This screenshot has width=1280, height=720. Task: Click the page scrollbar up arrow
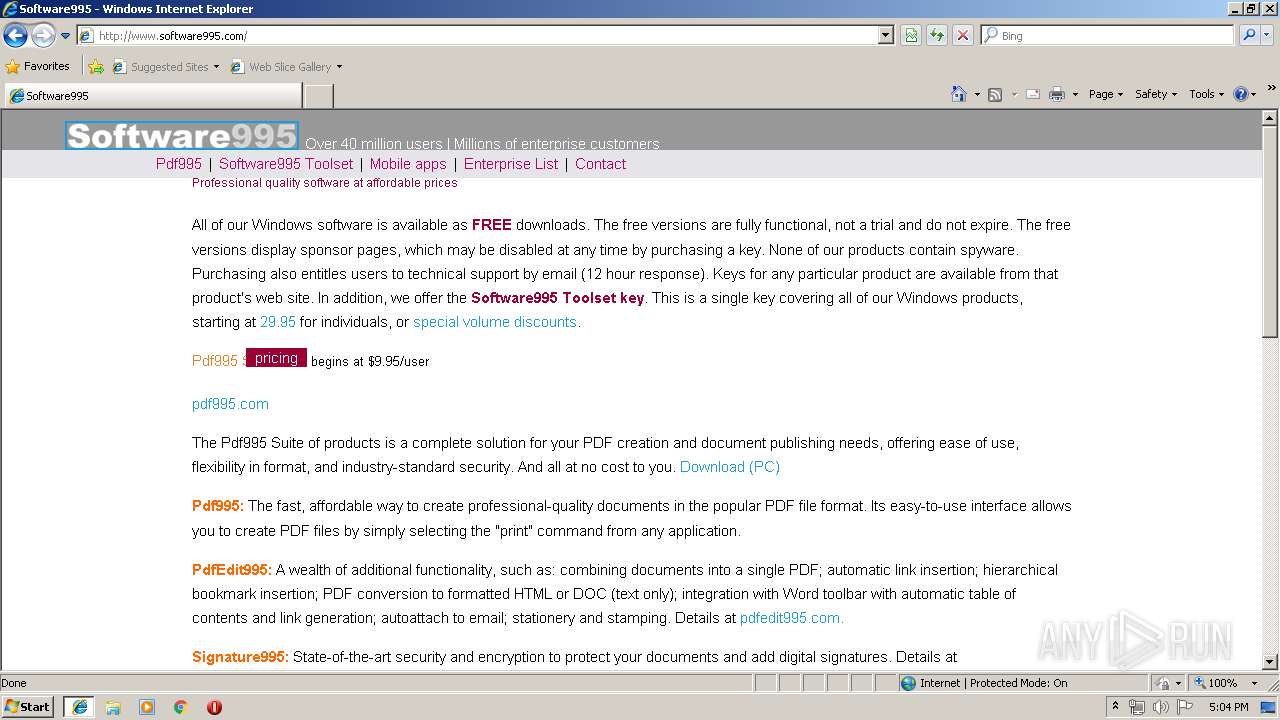pos(1270,118)
